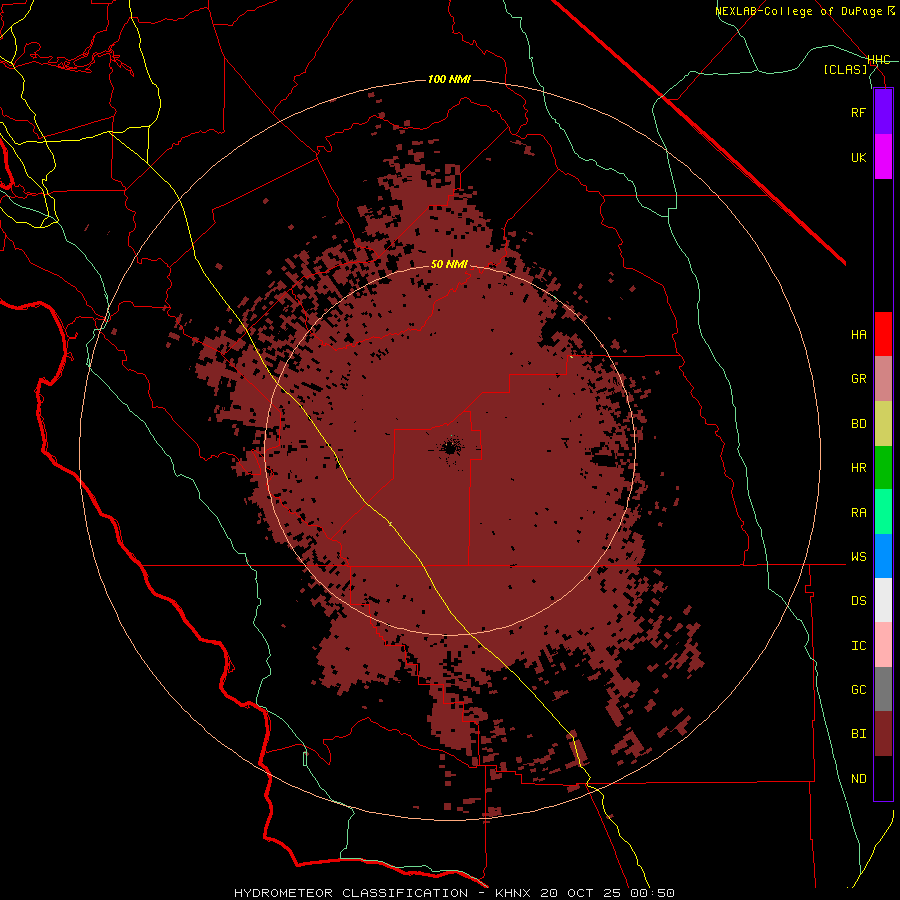Screen dimensions: 900x900
Task: Click the DS white legend swatch
Action: click(x=883, y=600)
